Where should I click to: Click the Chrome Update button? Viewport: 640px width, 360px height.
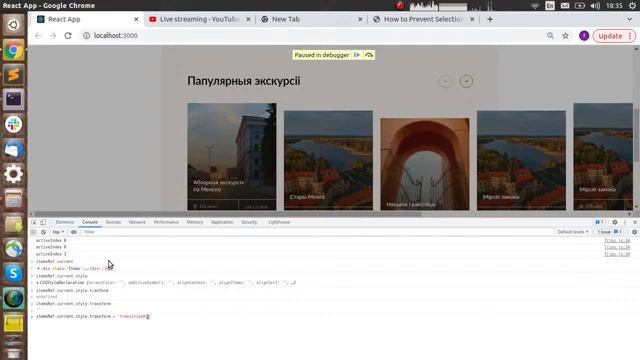[614, 36]
